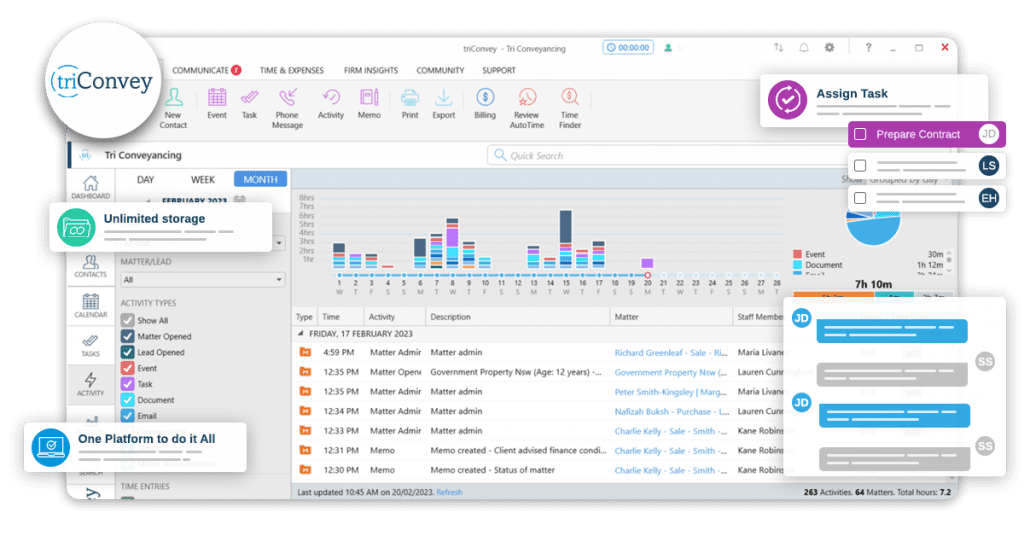Open the Matter/Lead dropdown set to All
The height and width of the screenshot is (536, 1024).
click(x=203, y=280)
